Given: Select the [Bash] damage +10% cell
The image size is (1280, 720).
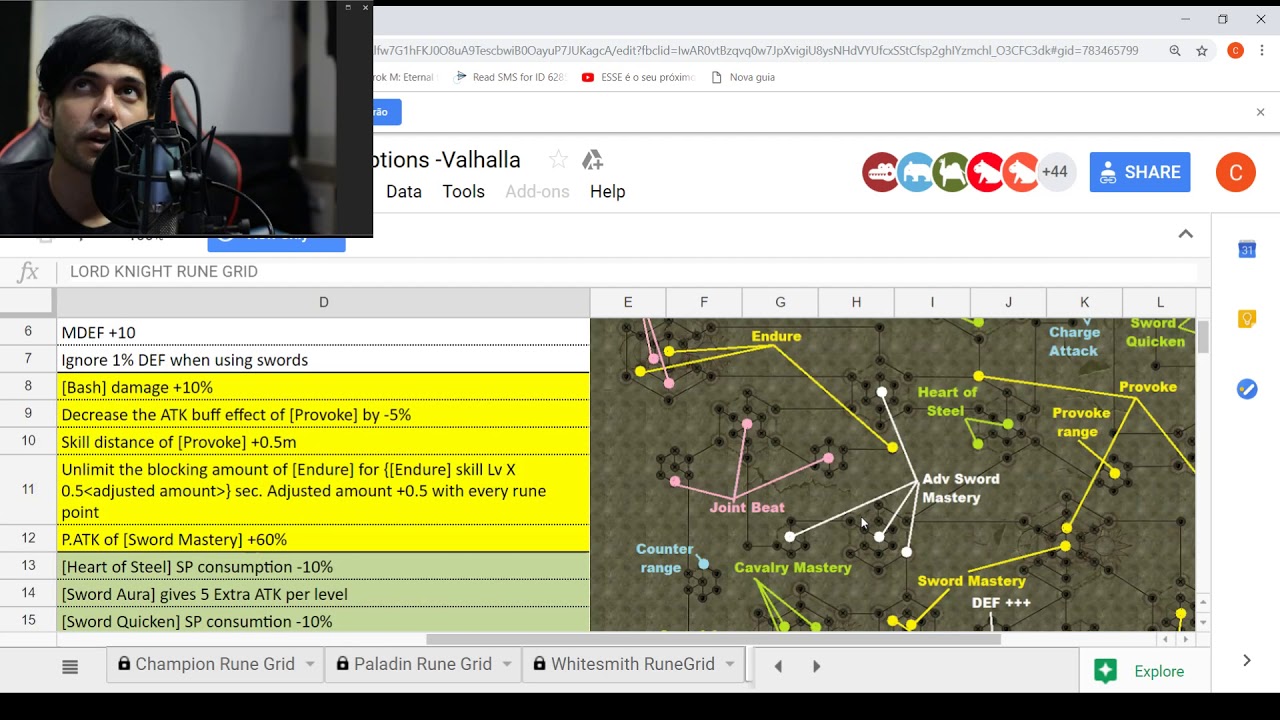Looking at the screenshot, I should [x=323, y=387].
